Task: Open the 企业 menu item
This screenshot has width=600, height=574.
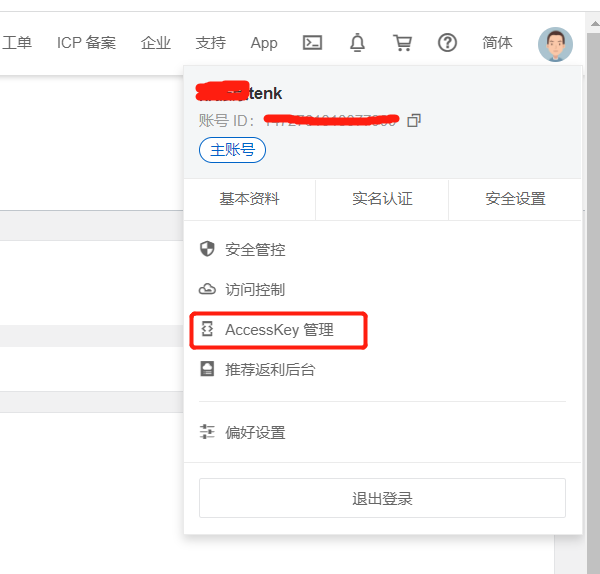Action: pyautogui.click(x=155, y=43)
